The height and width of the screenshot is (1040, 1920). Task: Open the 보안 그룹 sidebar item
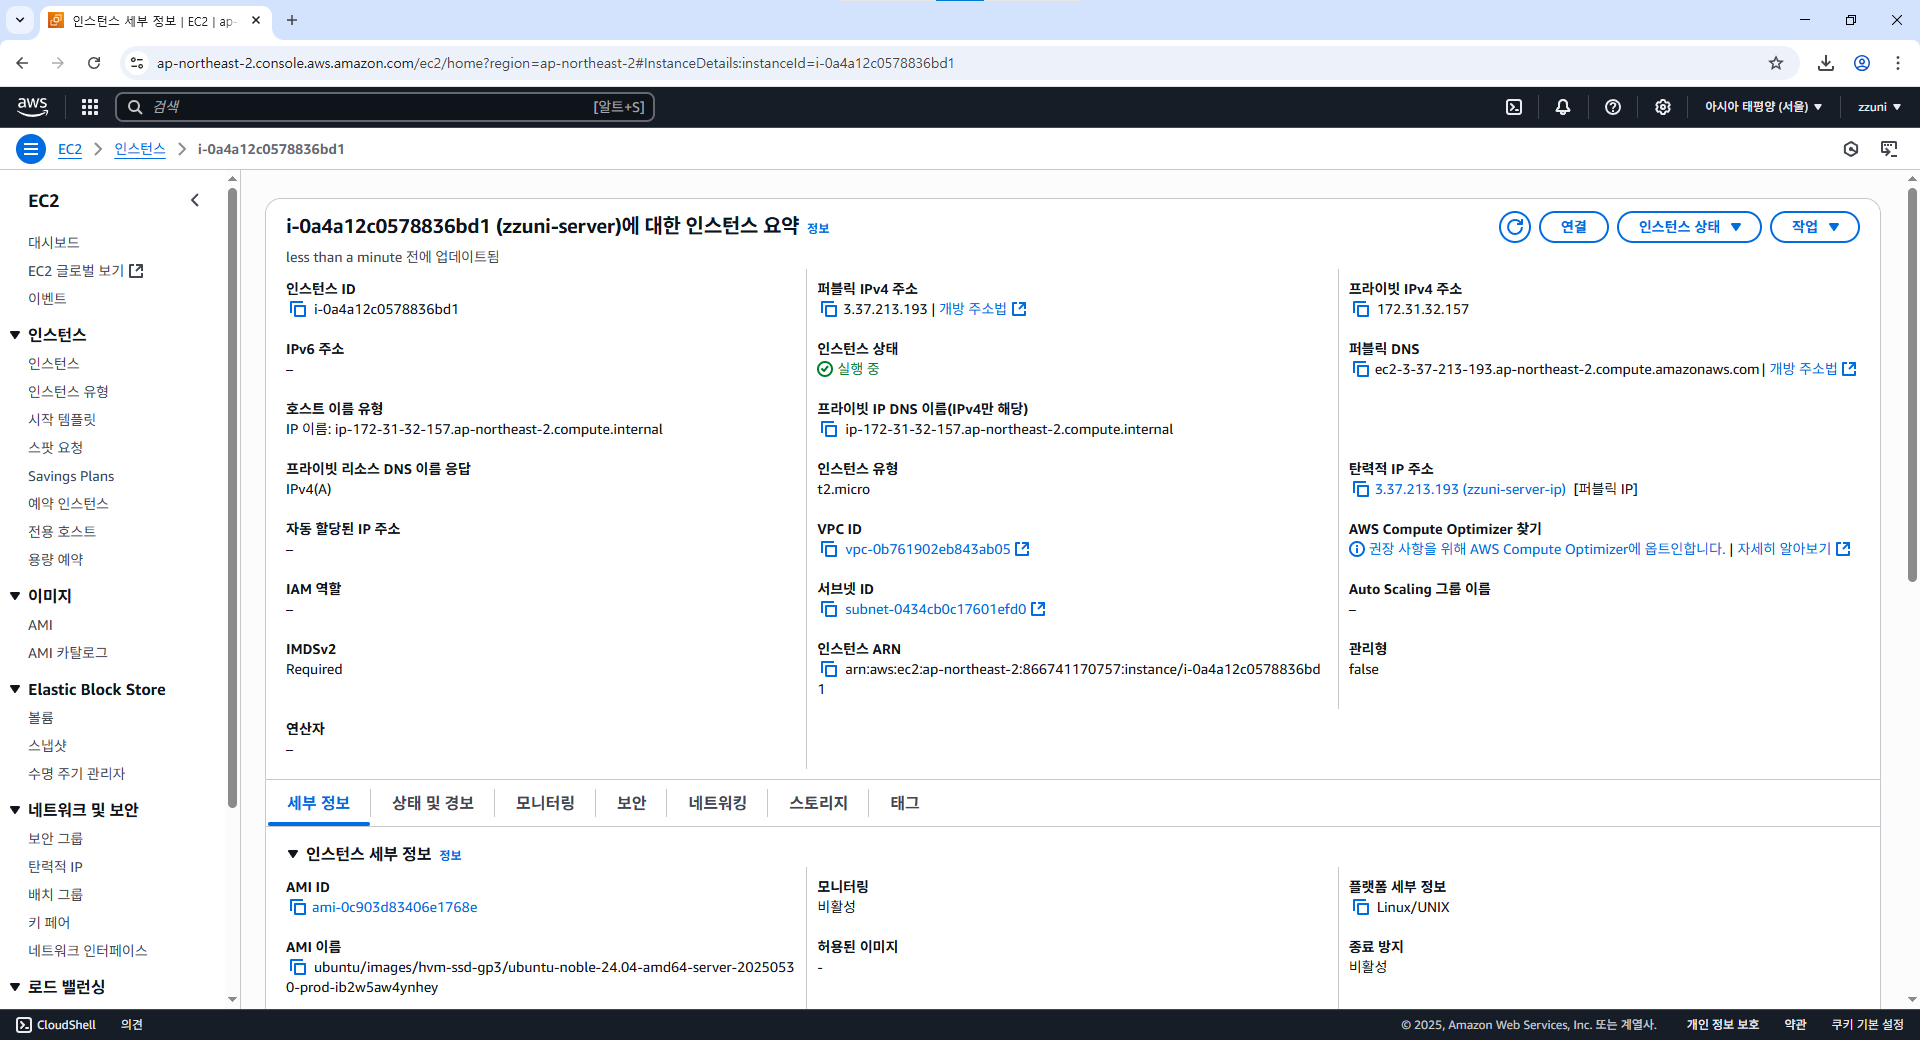pyautogui.click(x=56, y=839)
